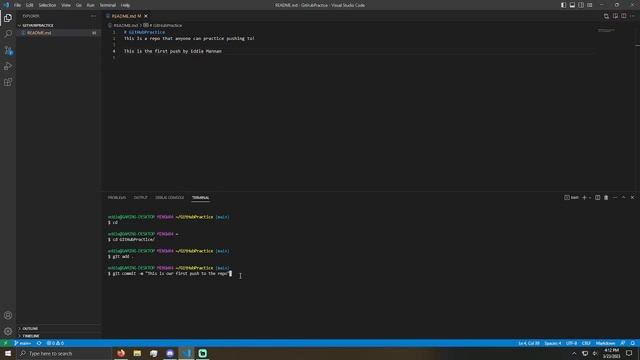This screenshot has width=640, height=360.
Task: Split the editor right
Action: click(624, 16)
